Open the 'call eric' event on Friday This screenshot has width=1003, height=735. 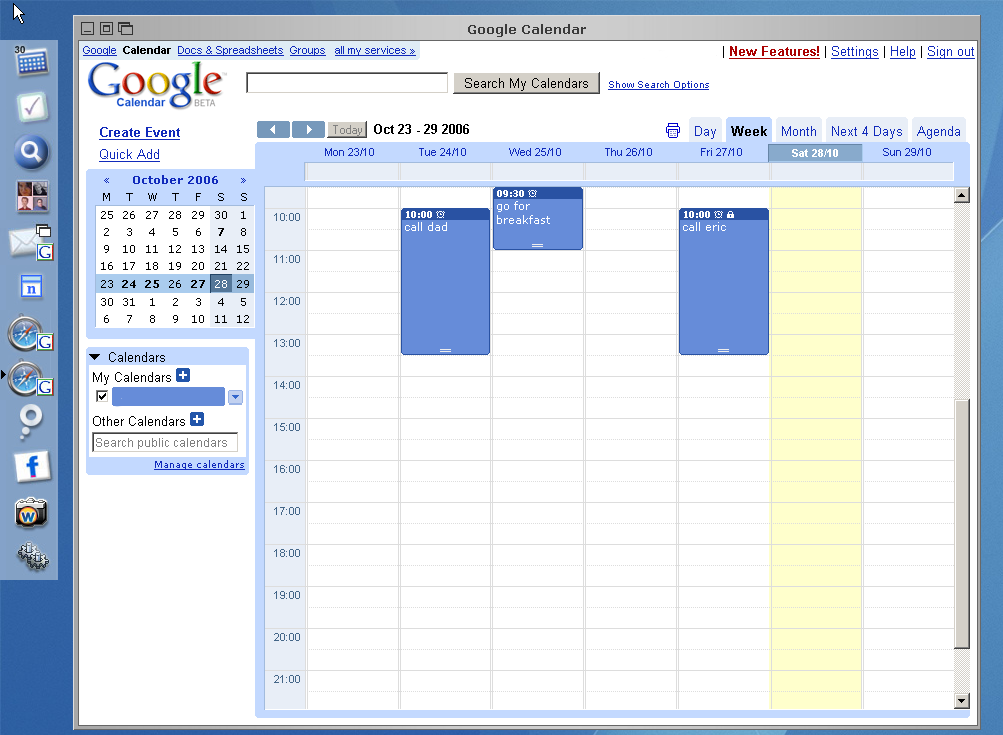coord(723,281)
